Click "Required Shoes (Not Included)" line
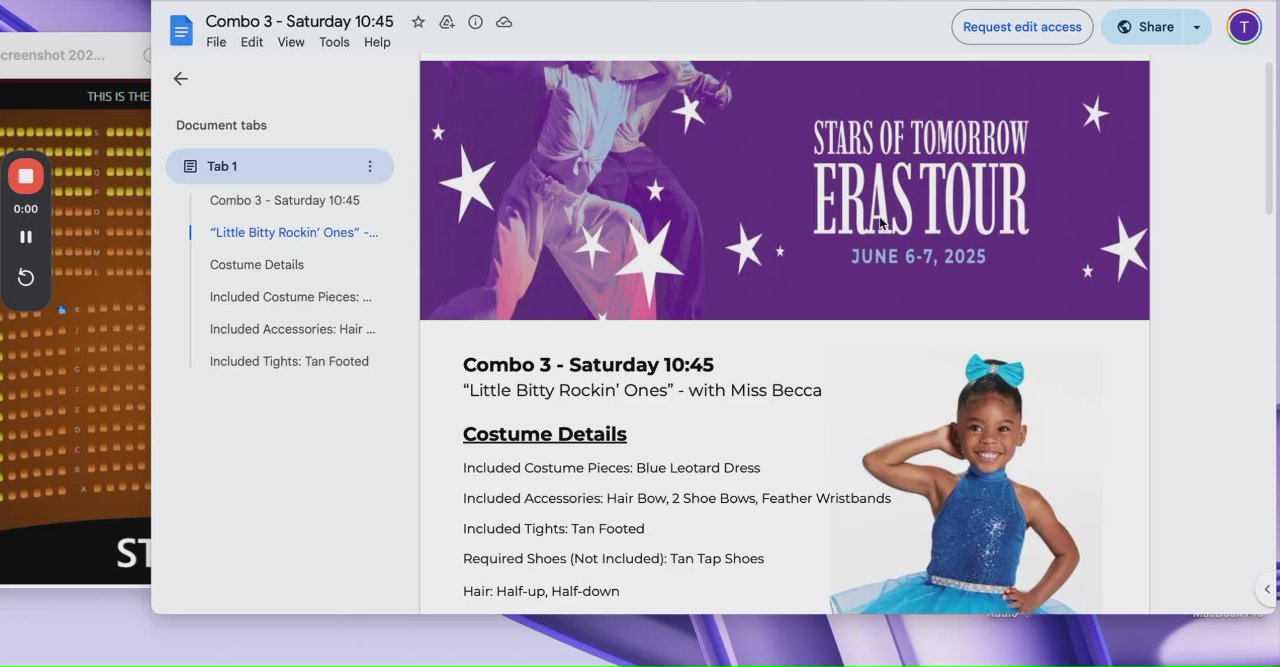 click(613, 559)
